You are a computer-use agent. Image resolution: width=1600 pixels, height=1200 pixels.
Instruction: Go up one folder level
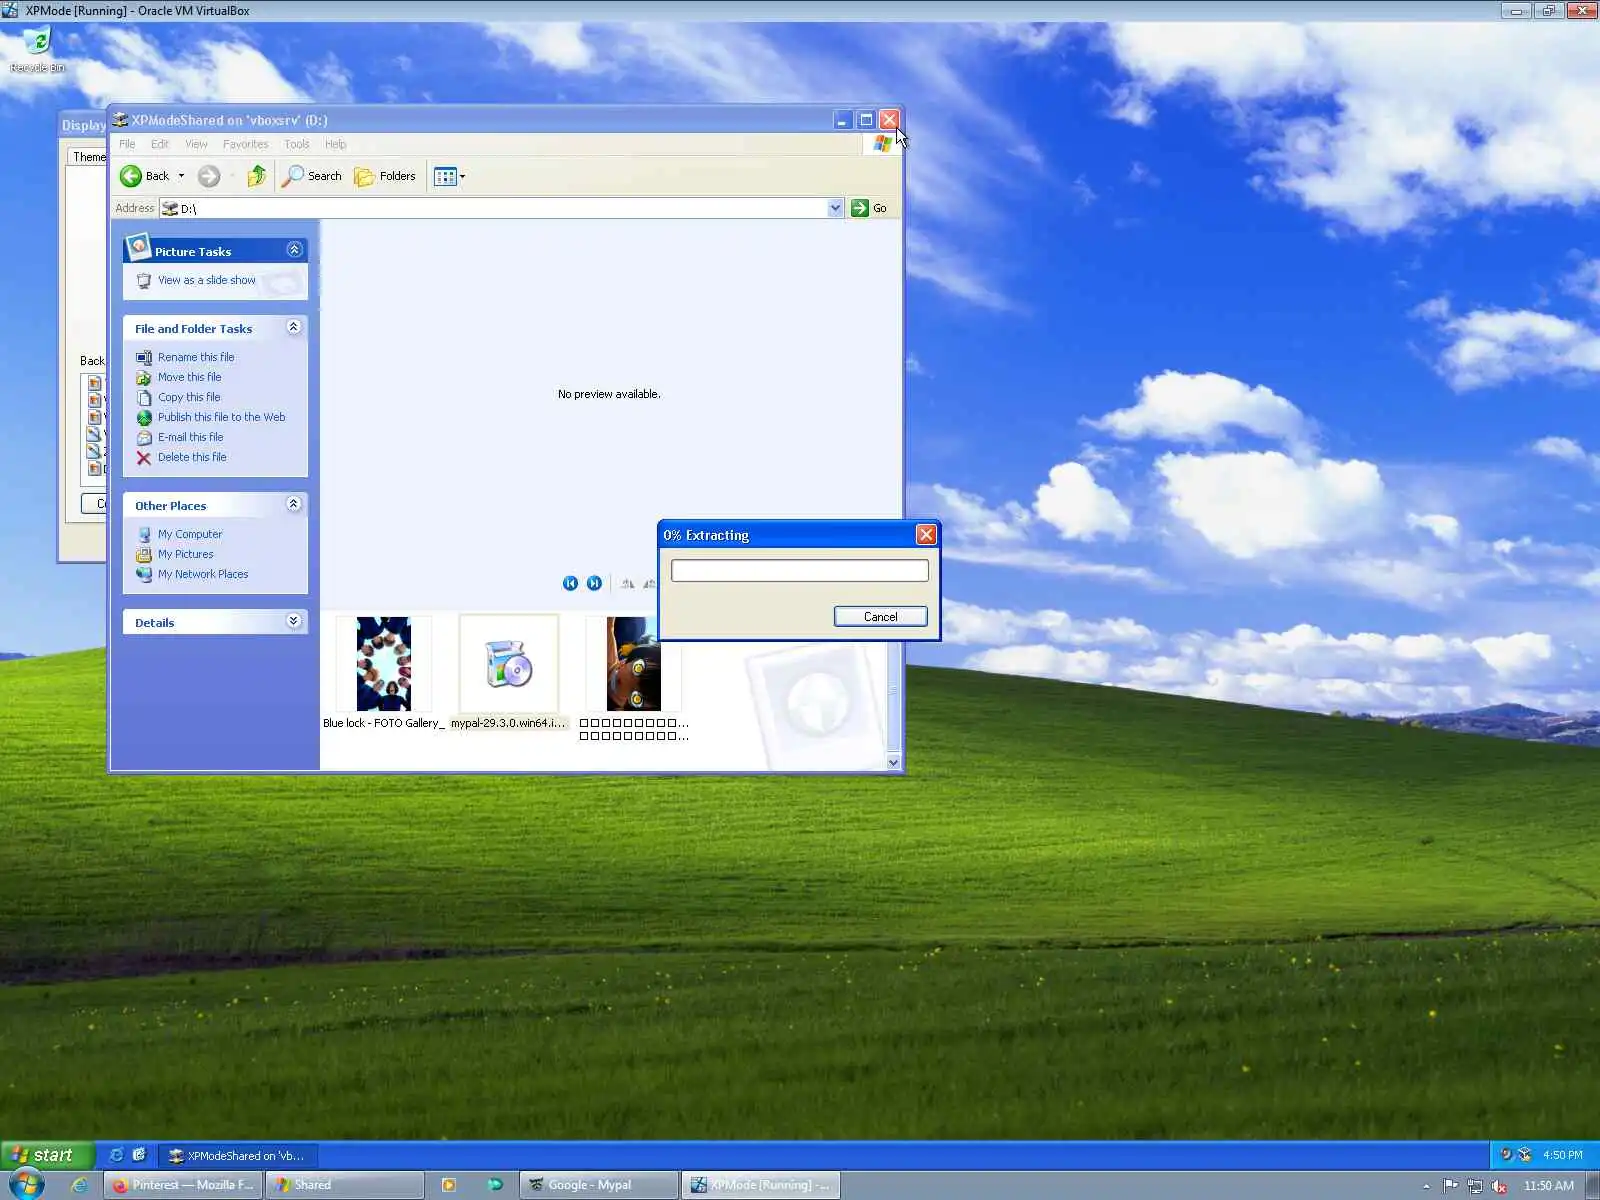click(257, 176)
